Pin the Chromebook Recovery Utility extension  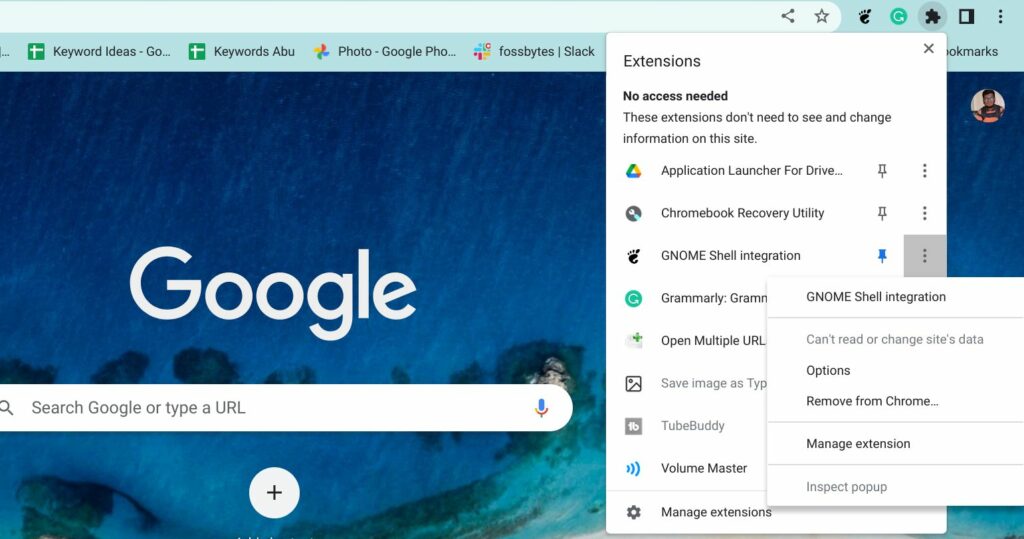pos(882,213)
